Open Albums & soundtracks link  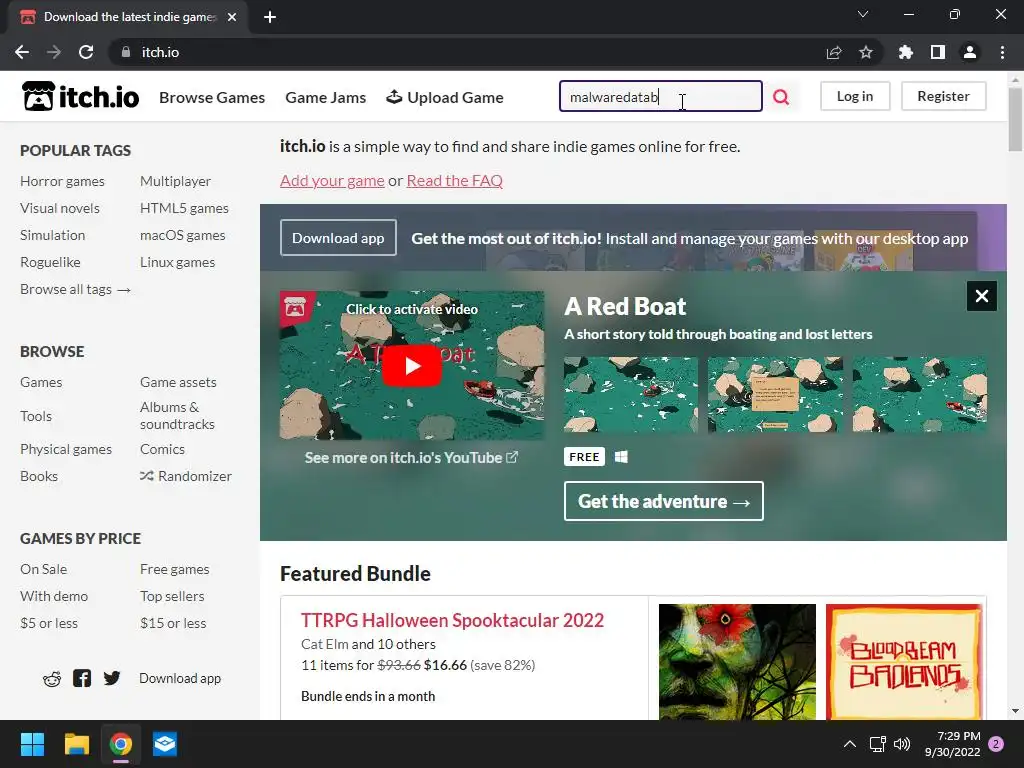(x=178, y=415)
